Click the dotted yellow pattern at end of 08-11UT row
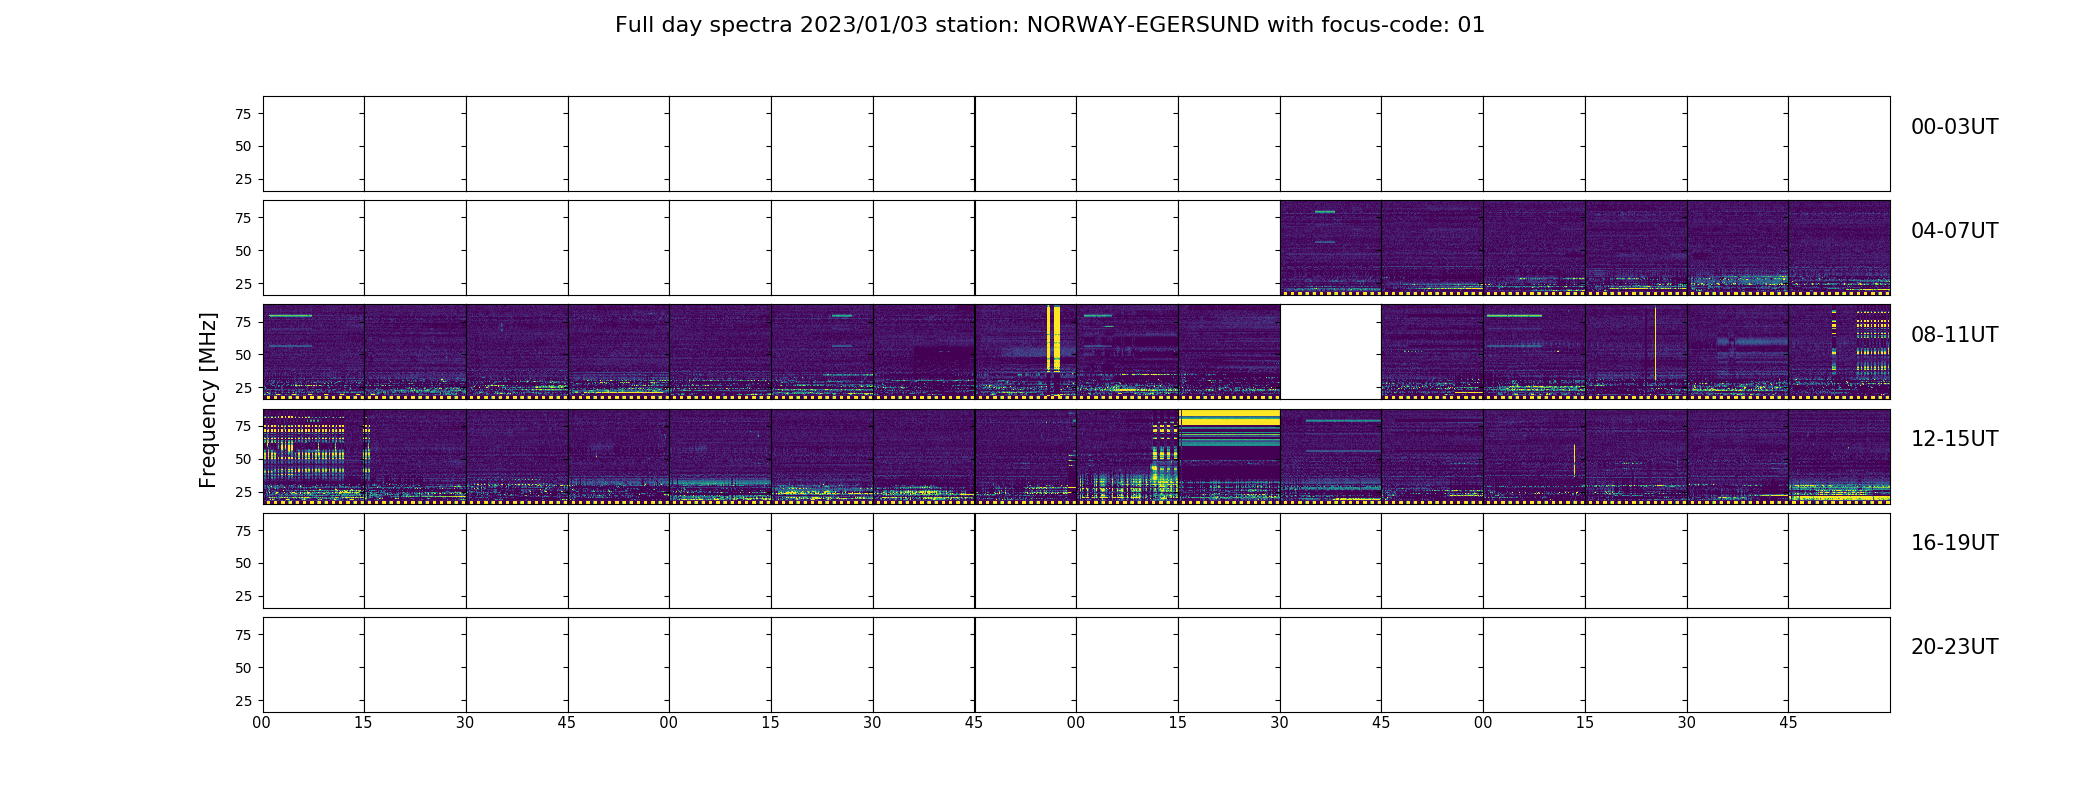The height and width of the screenshot is (800, 2100). (x=1872, y=342)
